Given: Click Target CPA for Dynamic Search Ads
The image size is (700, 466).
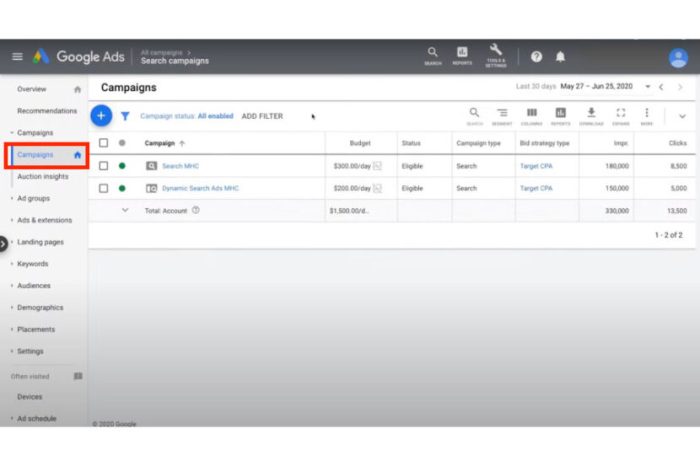Looking at the screenshot, I should click(536, 188).
